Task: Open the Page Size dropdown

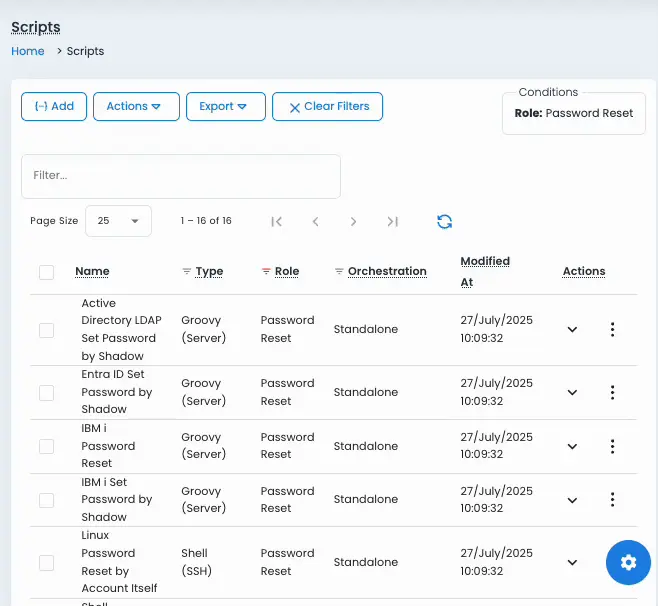Action: pyautogui.click(x=119, y=221)
